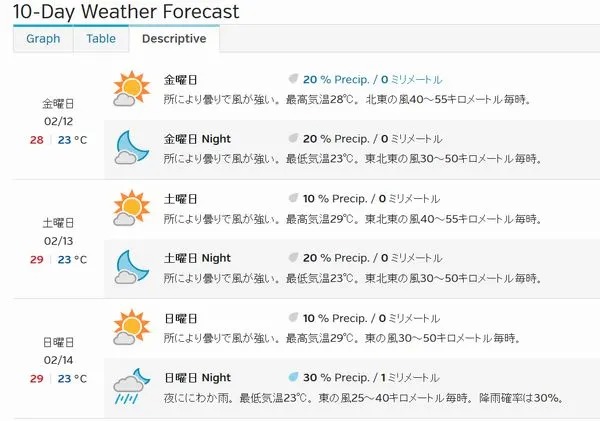Click the 金曜日 Night moon and cloud icon
Viewport: 600px width, 421px height.
coord(131,147)
